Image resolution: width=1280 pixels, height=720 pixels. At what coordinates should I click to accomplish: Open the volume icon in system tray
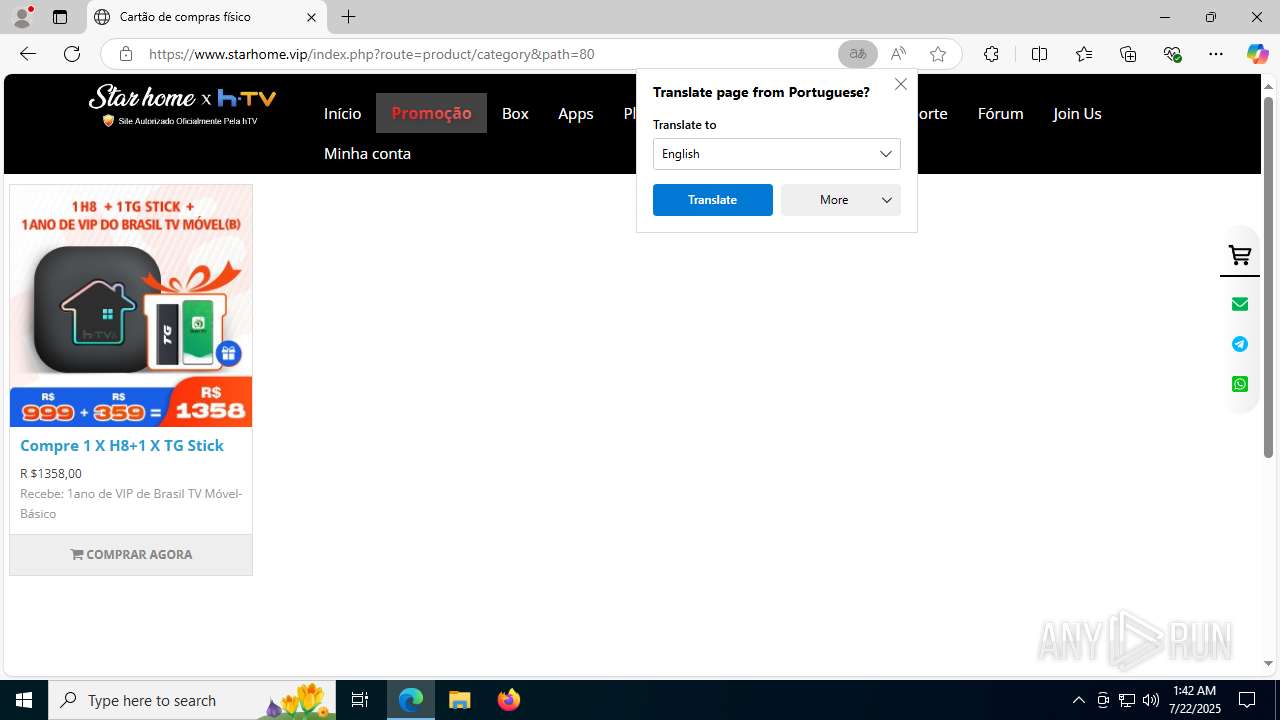click(1151, 700)
